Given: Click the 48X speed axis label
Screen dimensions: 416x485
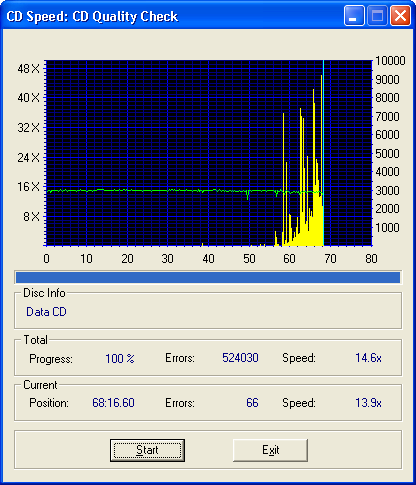Looking at the screenshot, I should point(29,69).
